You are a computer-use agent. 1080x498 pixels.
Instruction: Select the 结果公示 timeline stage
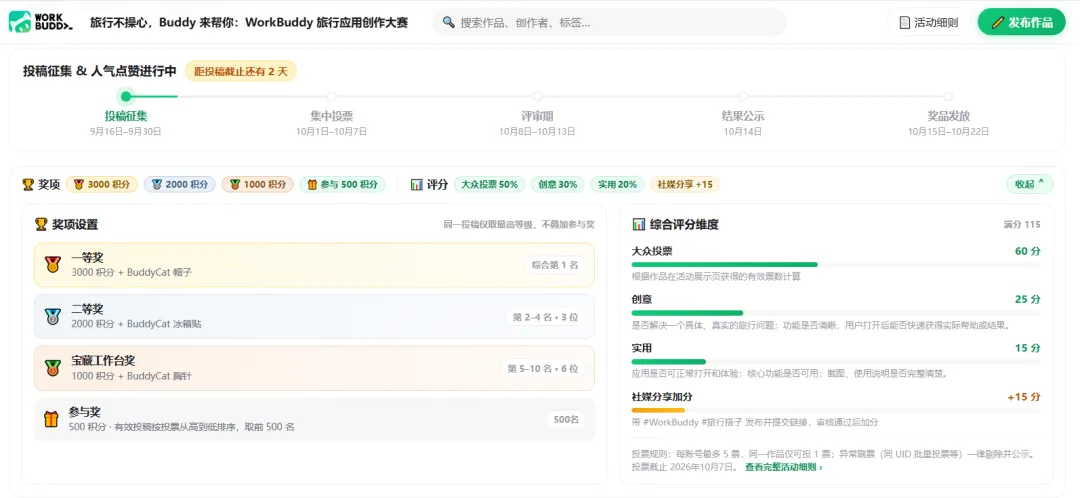click(742, 115)
